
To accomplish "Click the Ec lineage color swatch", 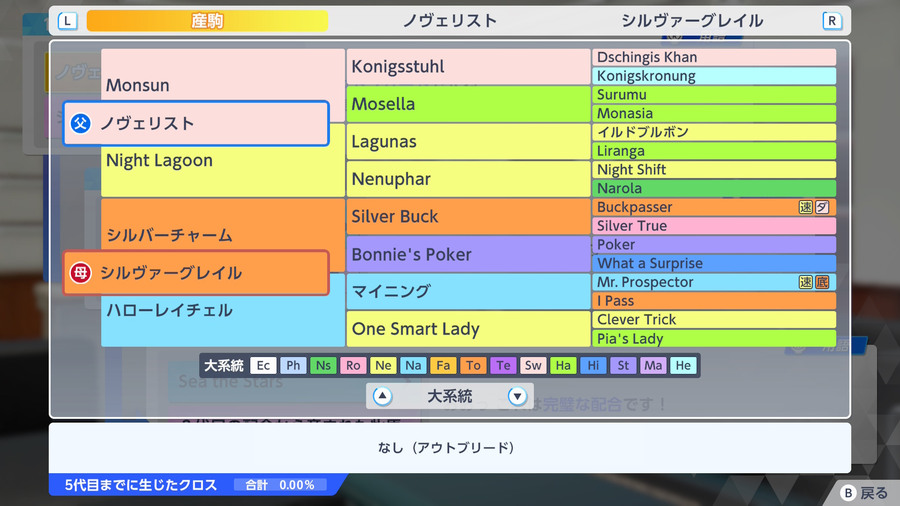I will pos(263,365).
